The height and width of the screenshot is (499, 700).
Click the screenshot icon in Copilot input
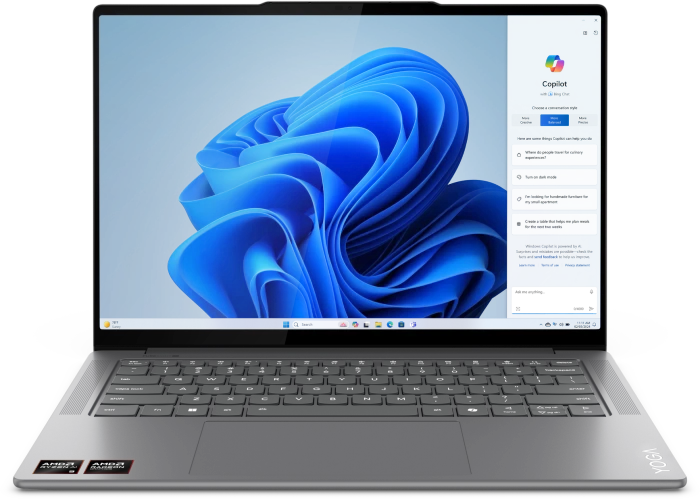(x=518, y=309)
